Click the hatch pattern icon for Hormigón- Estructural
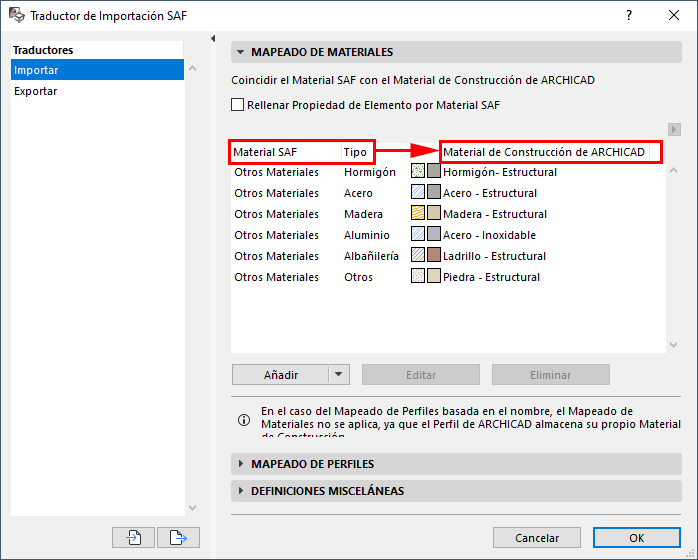The height and width of the screenshot is (560, 698). (x=418, y=171)
